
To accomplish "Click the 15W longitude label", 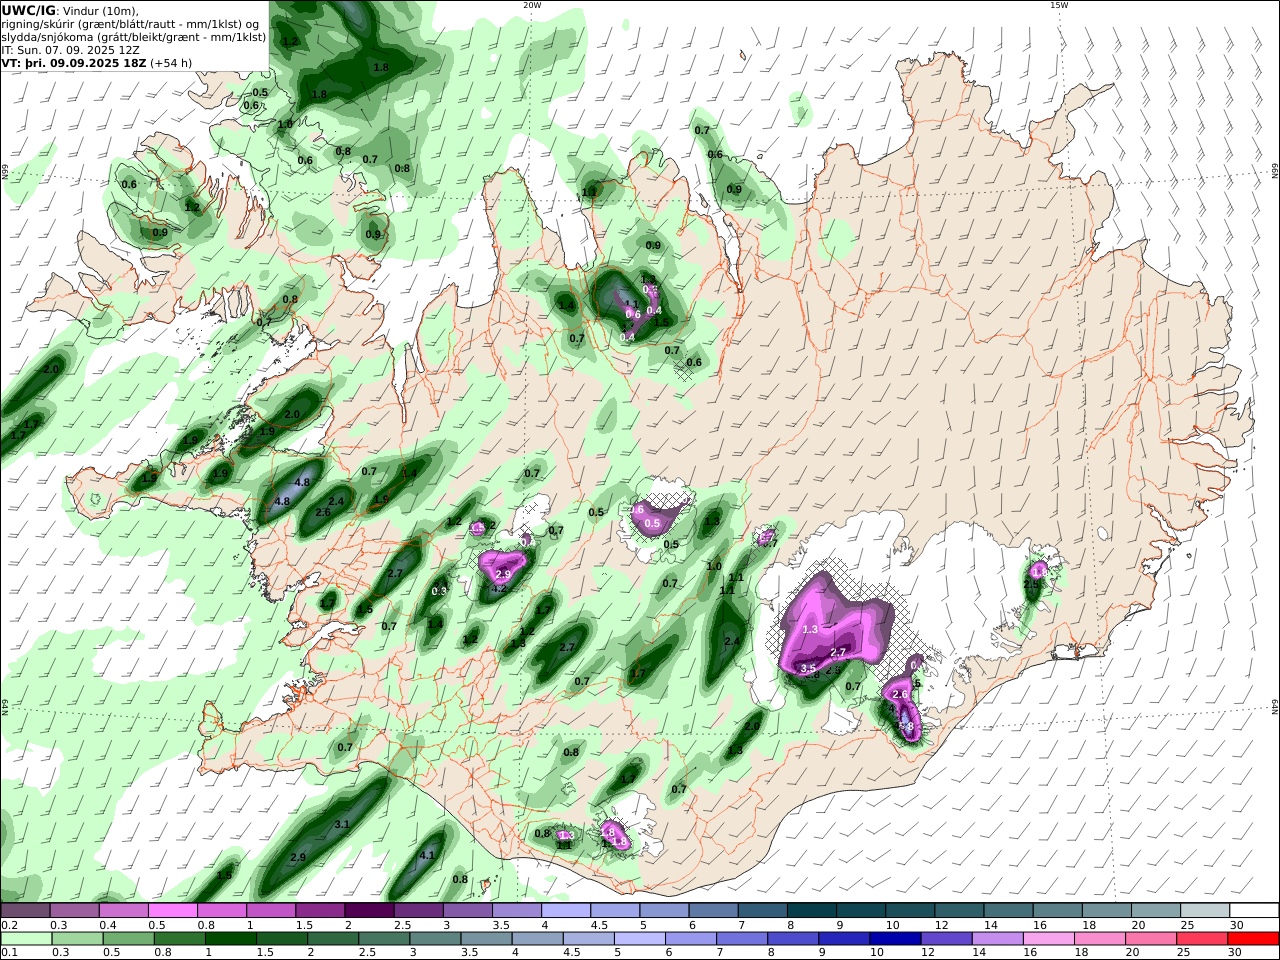I will coord(1059,5).
